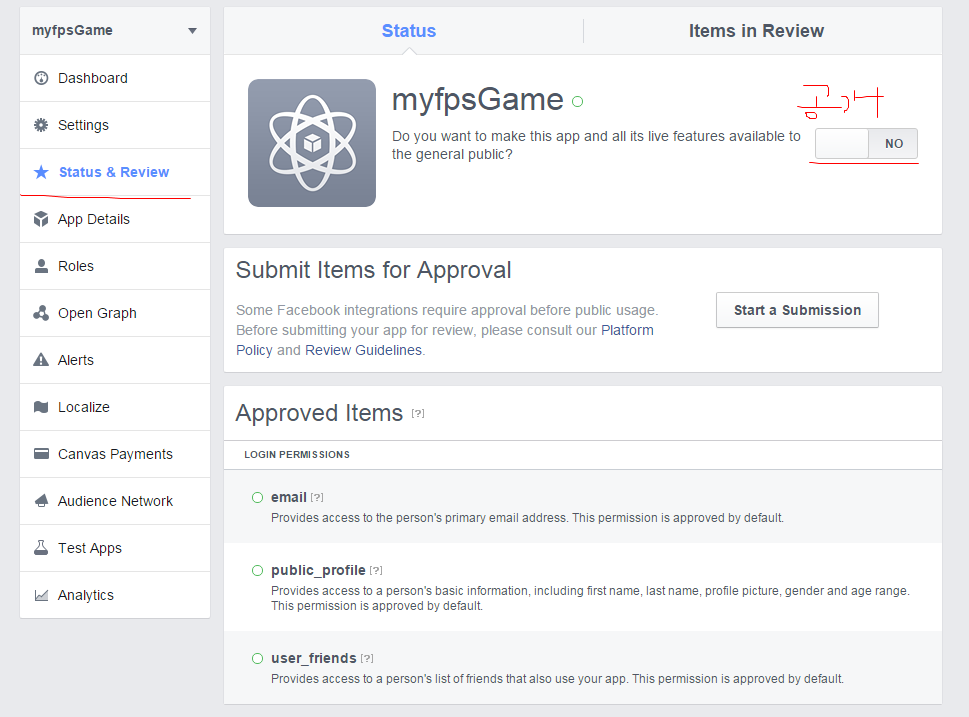Click the green circle next to public_profile
Screen dimensions: 969x717
pos(258,571)
